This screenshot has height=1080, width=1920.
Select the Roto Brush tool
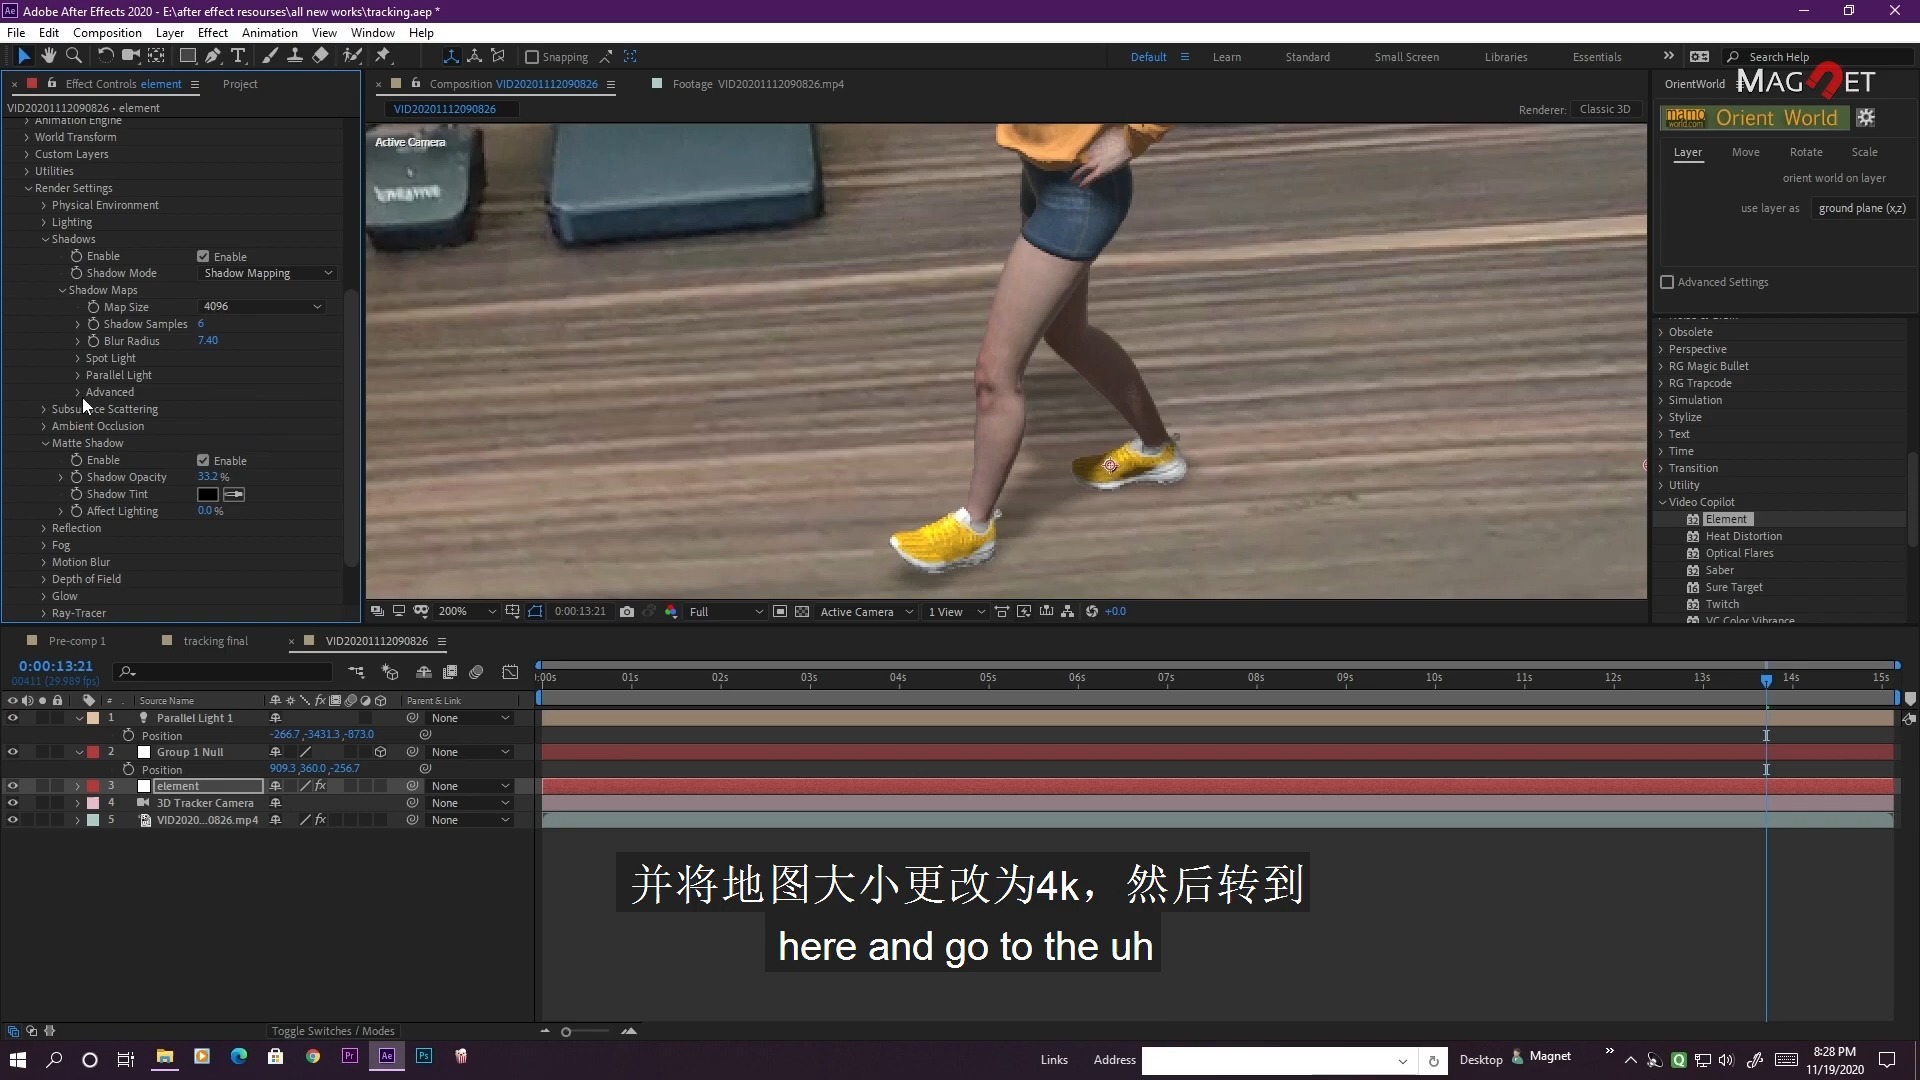[x=352, y=56]
